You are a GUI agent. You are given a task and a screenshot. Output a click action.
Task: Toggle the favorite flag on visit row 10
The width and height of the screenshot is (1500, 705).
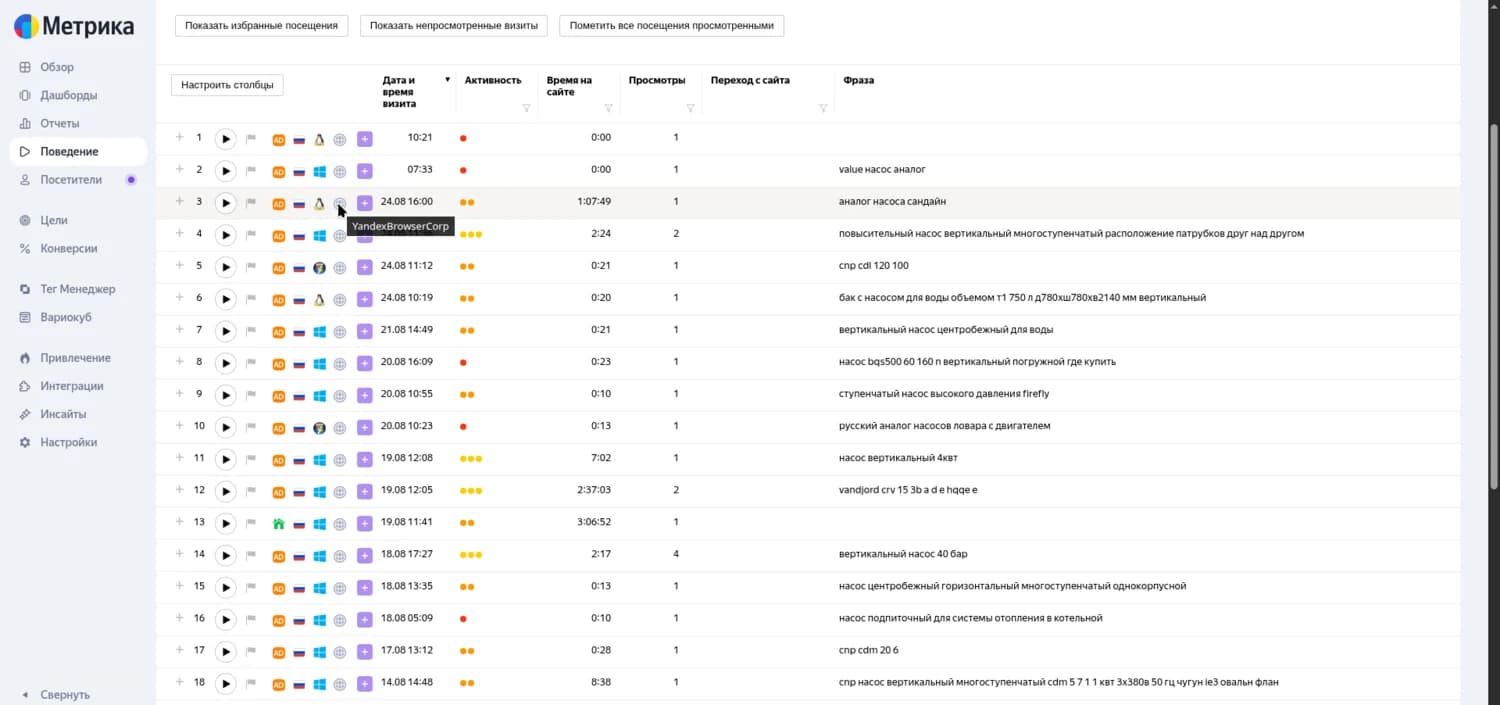[x=251, y=427]
